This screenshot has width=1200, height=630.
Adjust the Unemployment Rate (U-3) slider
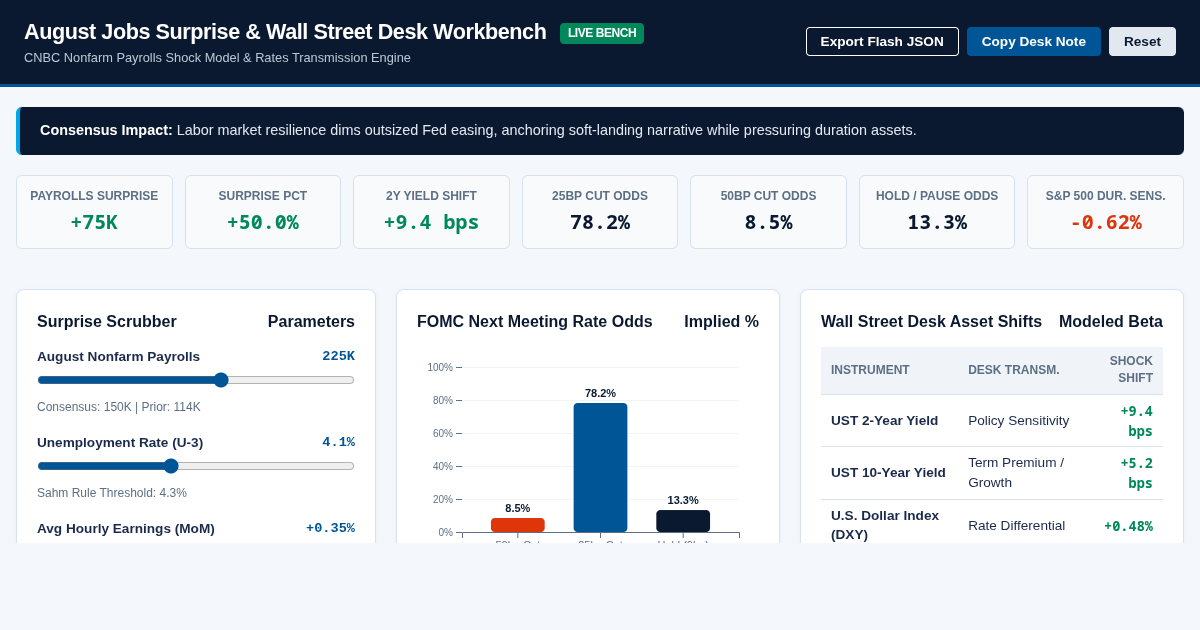point(196,466)
